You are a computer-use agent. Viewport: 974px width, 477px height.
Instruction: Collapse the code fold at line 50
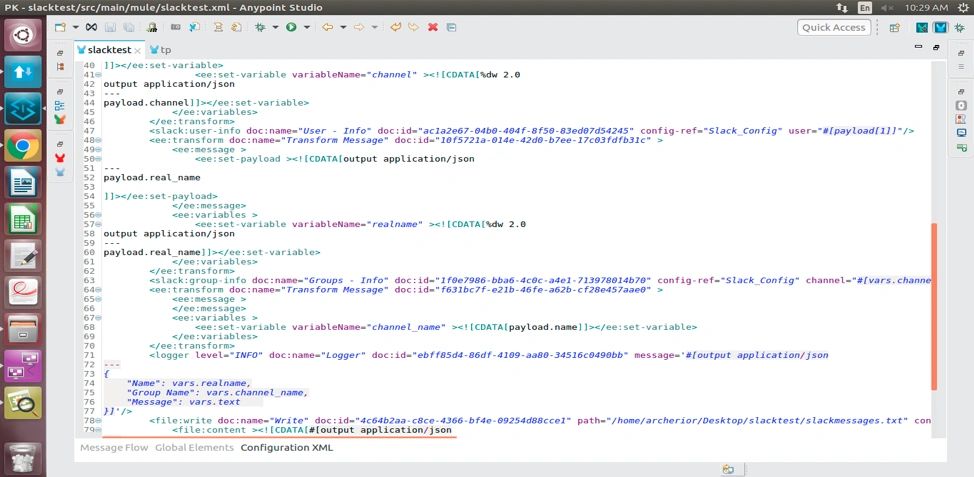98,159
